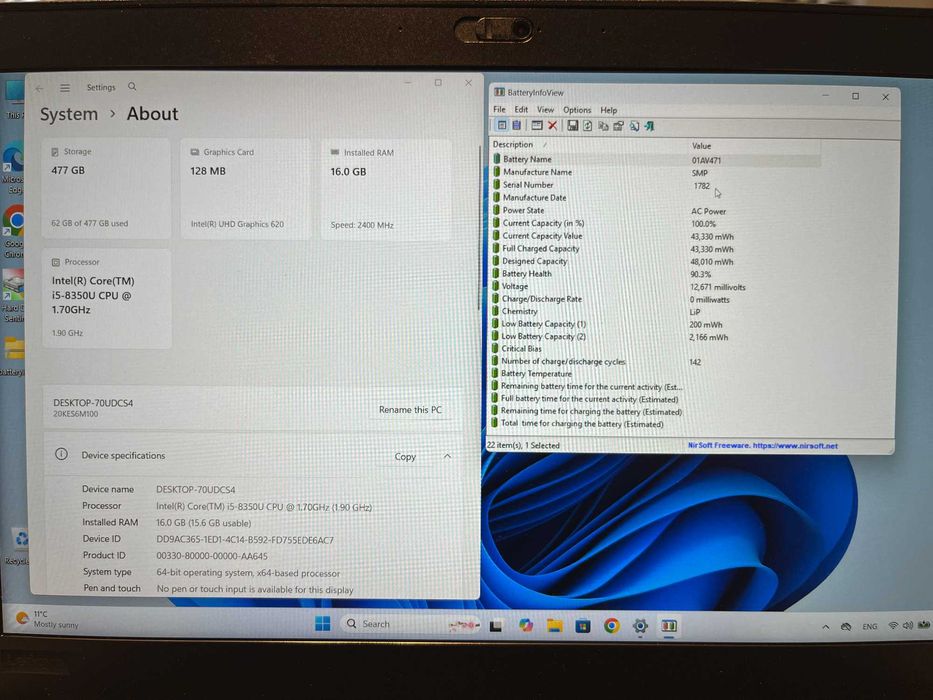Show hidden icons tray chevron
Image resolution: width=933 pixels, height=700 pixels.
click(x=826, y=627)
